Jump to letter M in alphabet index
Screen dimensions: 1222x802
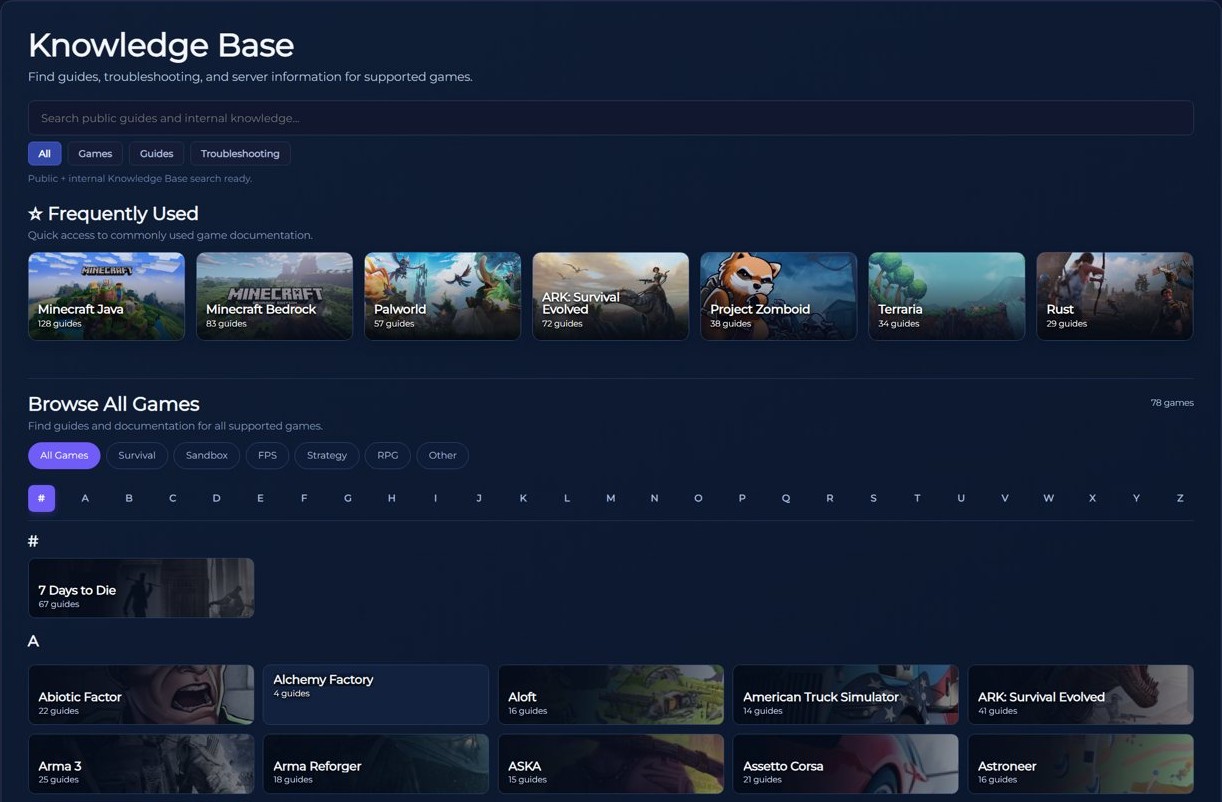(x=610, y=498)
